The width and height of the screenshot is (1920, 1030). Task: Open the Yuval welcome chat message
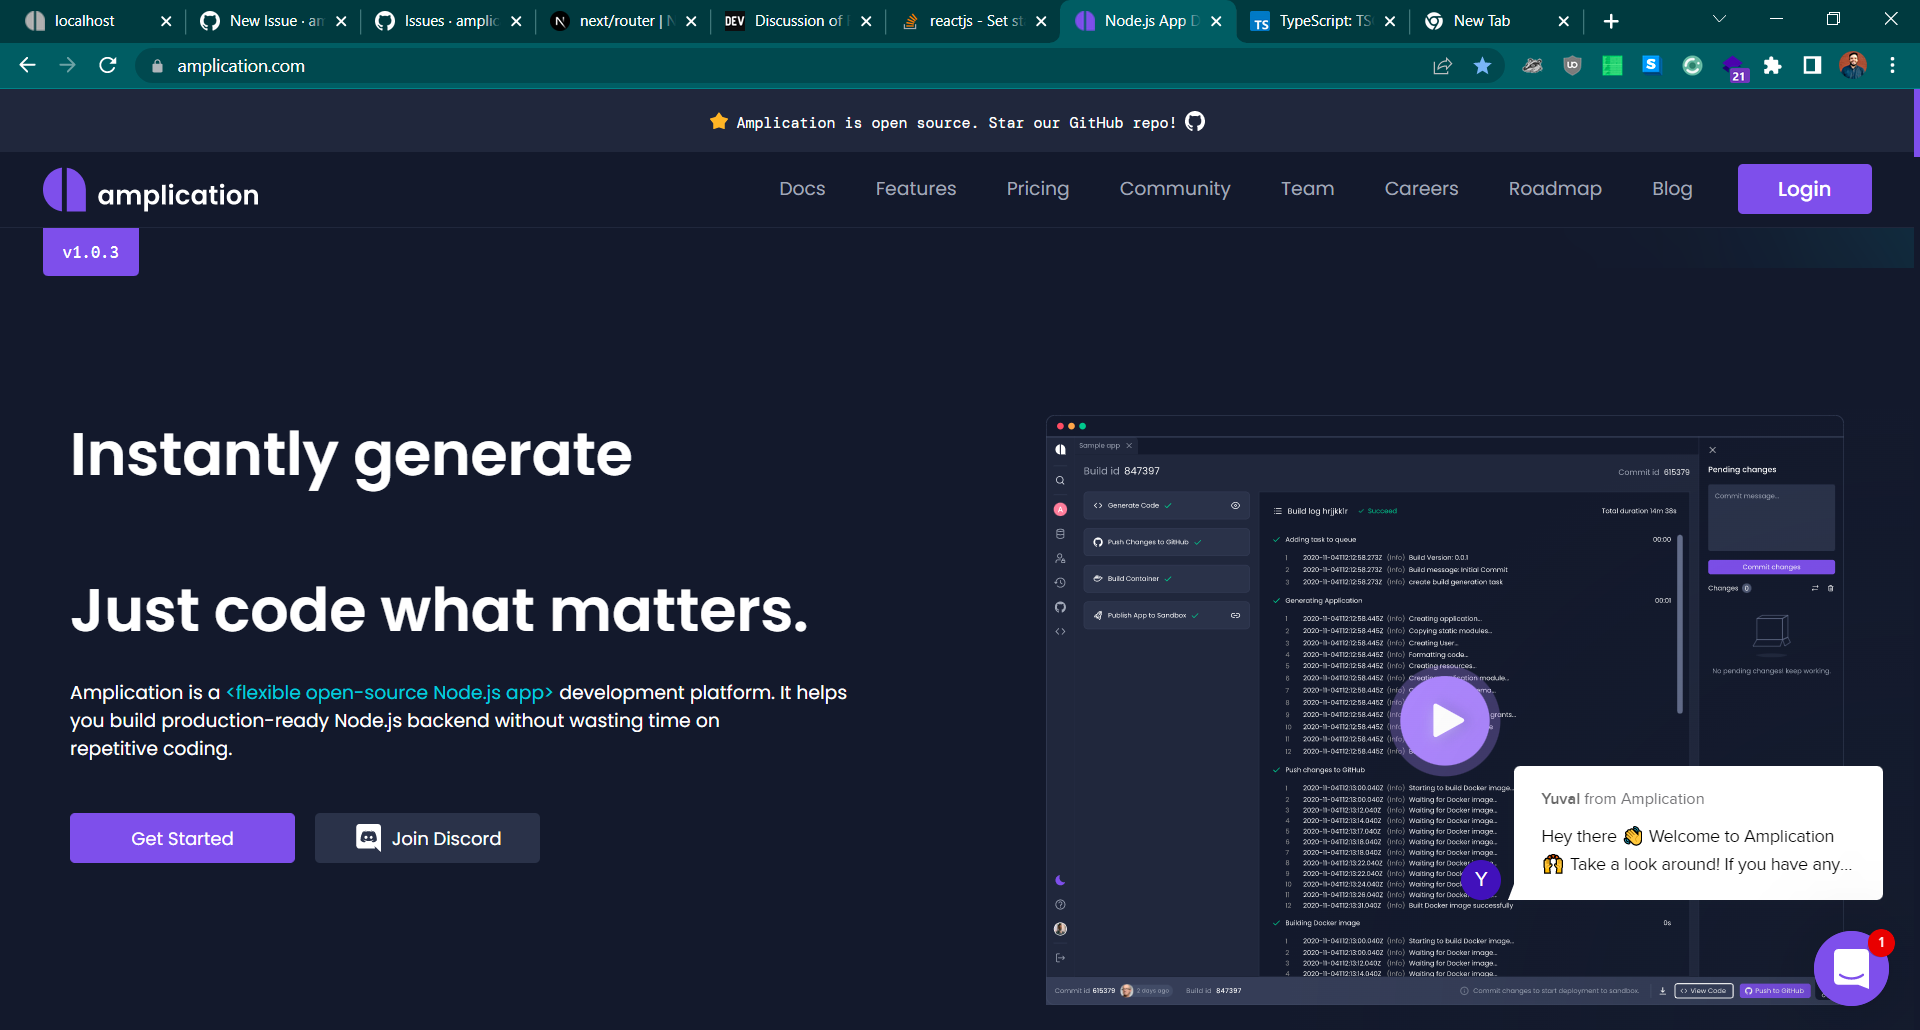[x=1698, y=833]
